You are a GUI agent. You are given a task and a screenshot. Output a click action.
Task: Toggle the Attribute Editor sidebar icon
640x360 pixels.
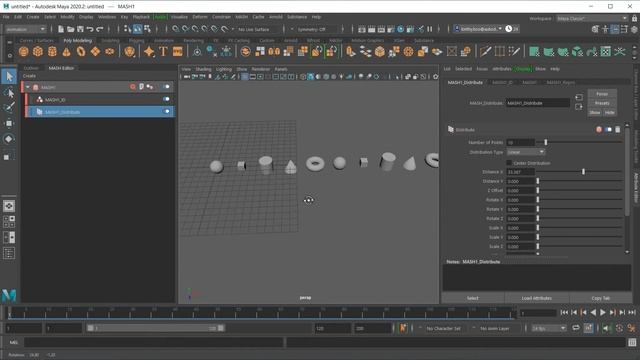click(615, 29)
